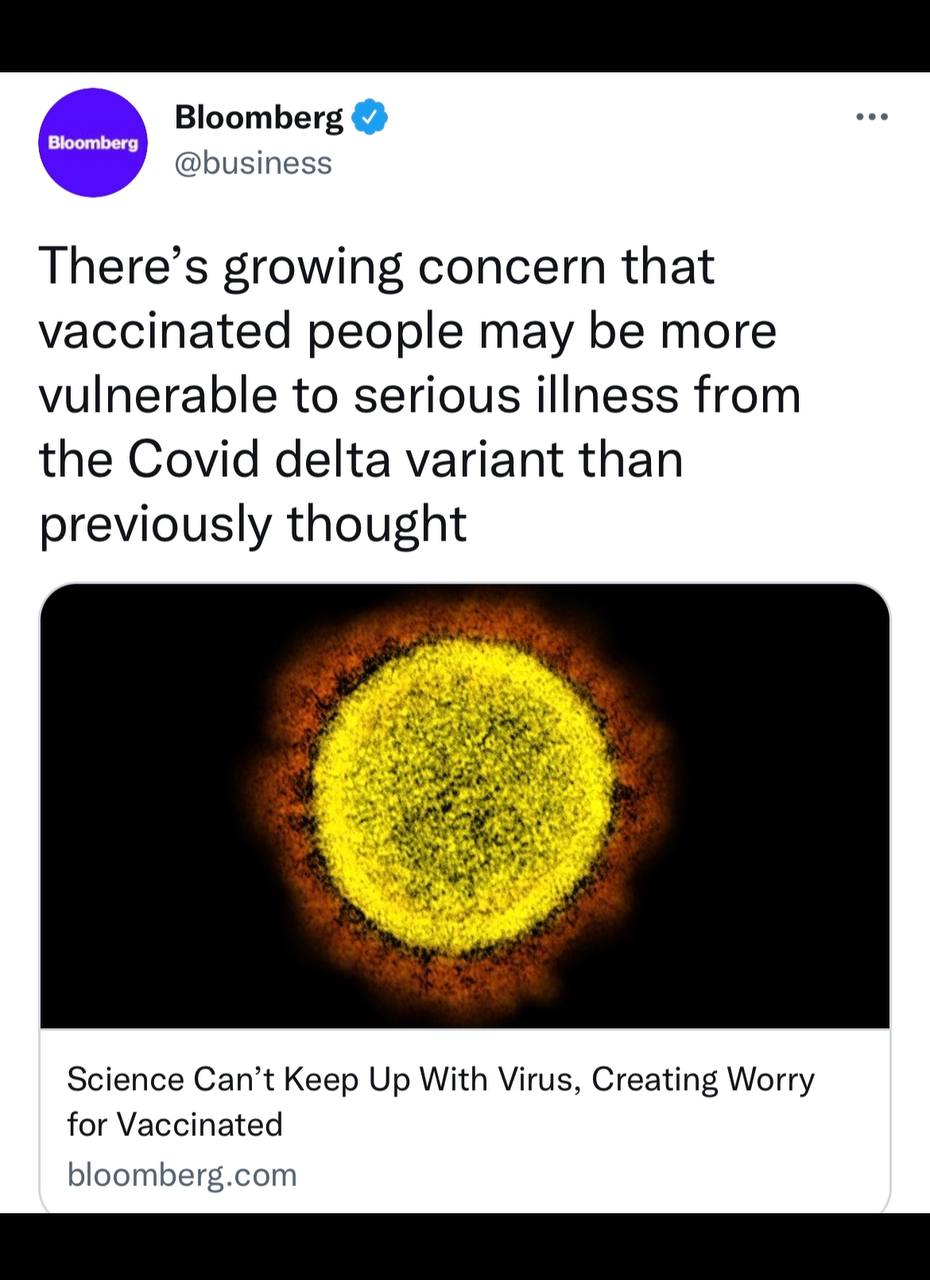Viewport: 930px width, 1280px height.
Task: Open the purple Bloomberg profile avatar
Action: point(93,142)
